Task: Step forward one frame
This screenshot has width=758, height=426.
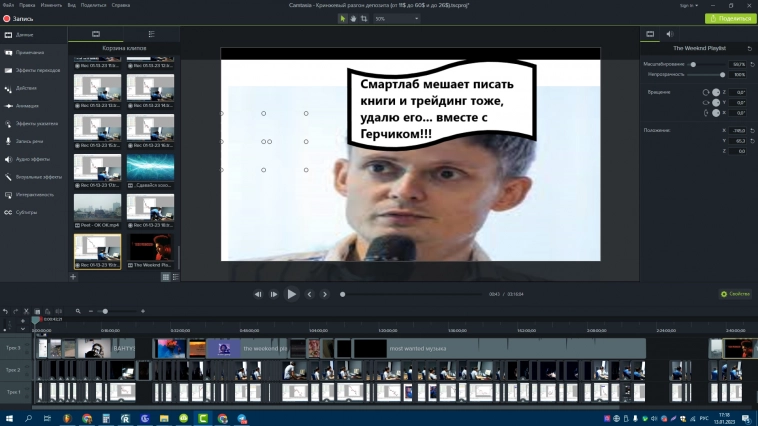Action: click(x=274, y=294)
